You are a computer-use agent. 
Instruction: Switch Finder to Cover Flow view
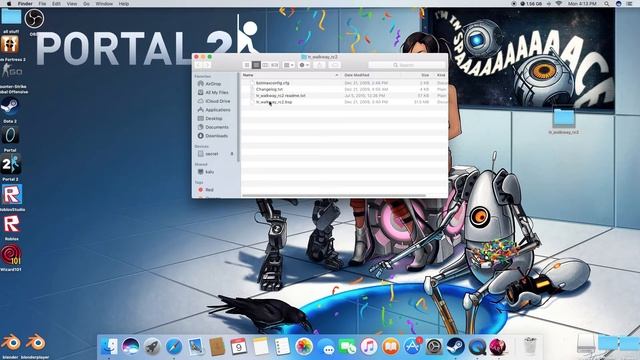pos(275,65)
